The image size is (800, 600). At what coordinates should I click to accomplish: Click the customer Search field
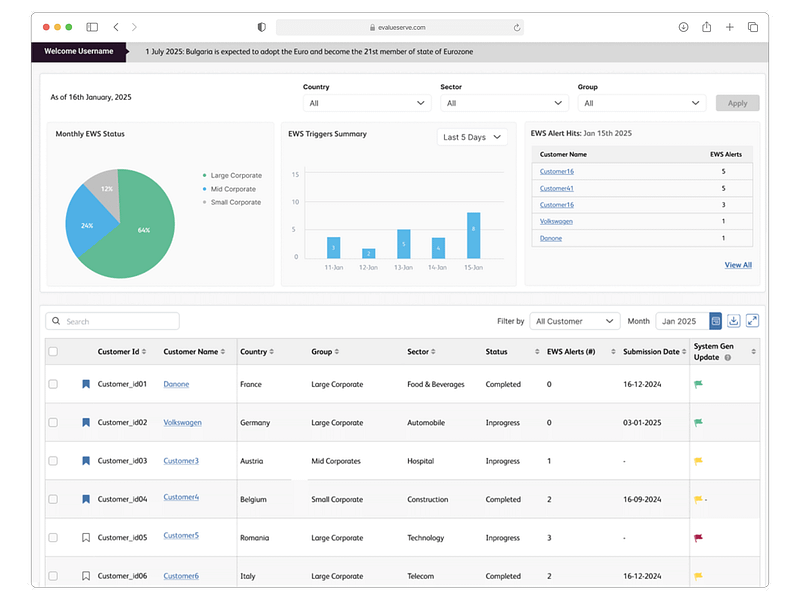point(112,321)
